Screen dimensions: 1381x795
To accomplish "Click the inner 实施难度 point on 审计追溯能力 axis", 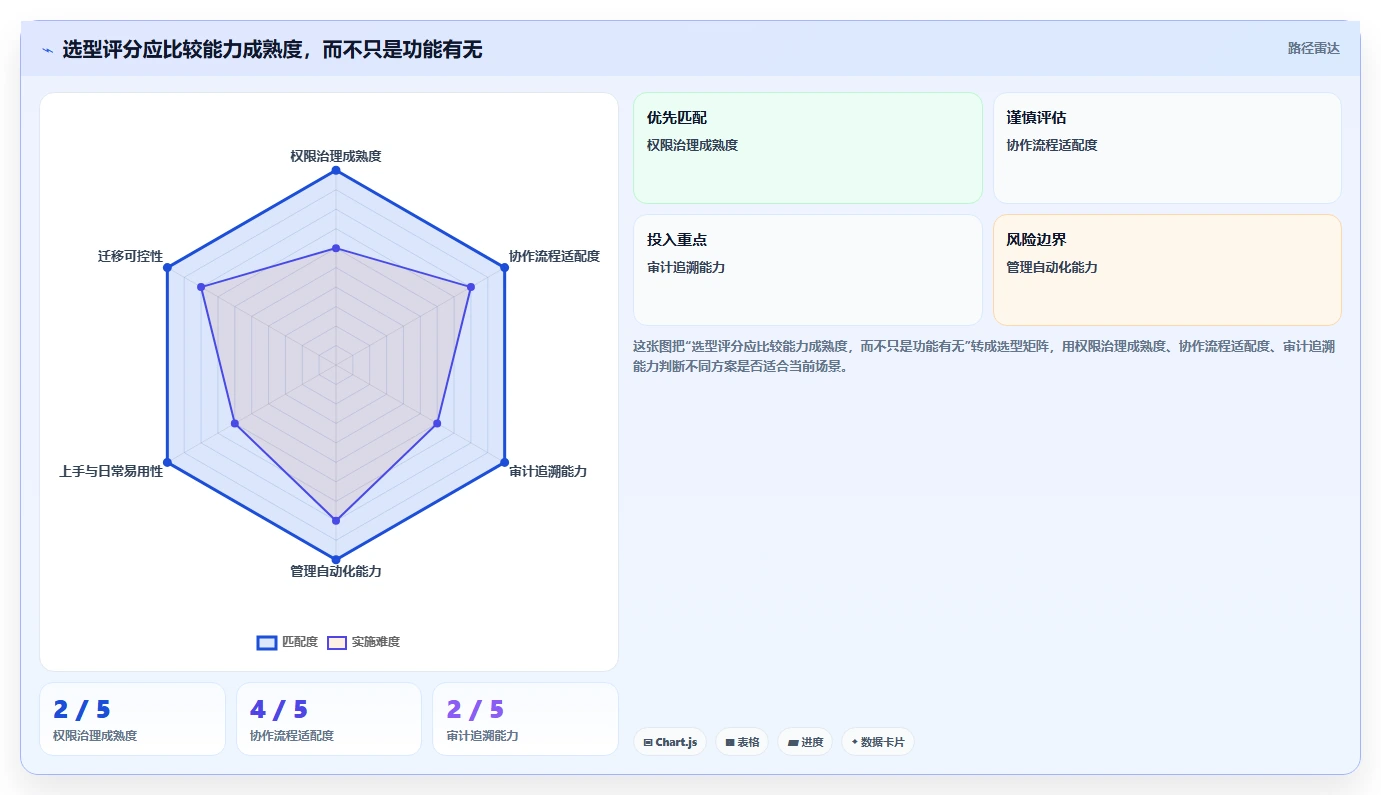I will pyautogui.click(x=437, y=424).
